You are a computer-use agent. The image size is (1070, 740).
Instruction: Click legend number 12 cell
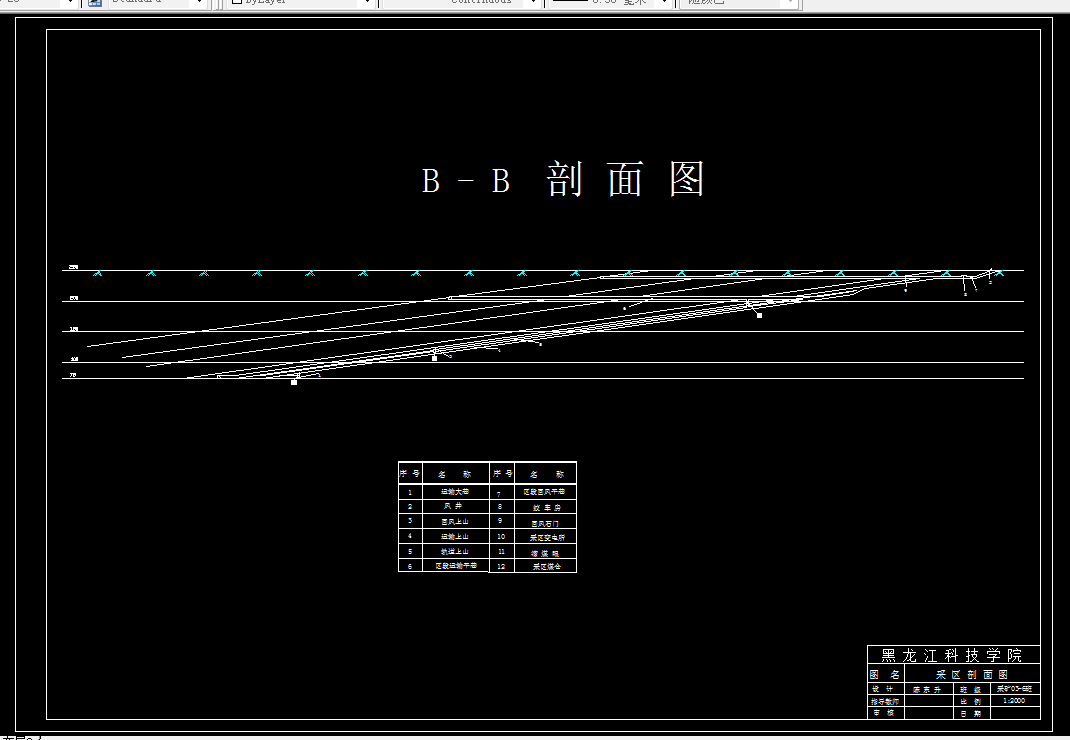(501, 566)
